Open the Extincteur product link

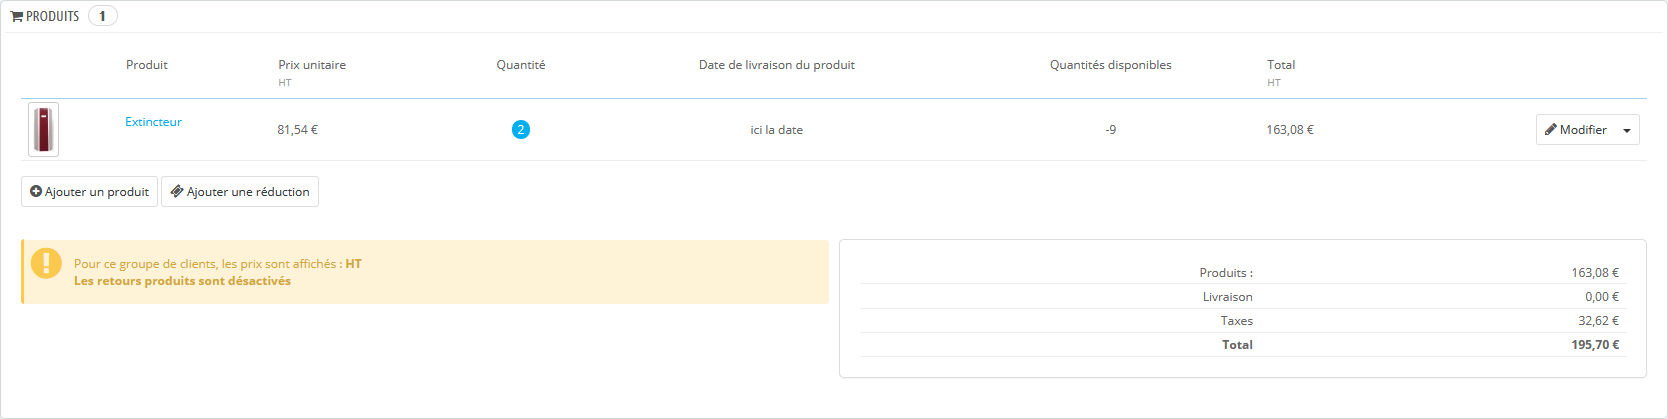(153, 122)
